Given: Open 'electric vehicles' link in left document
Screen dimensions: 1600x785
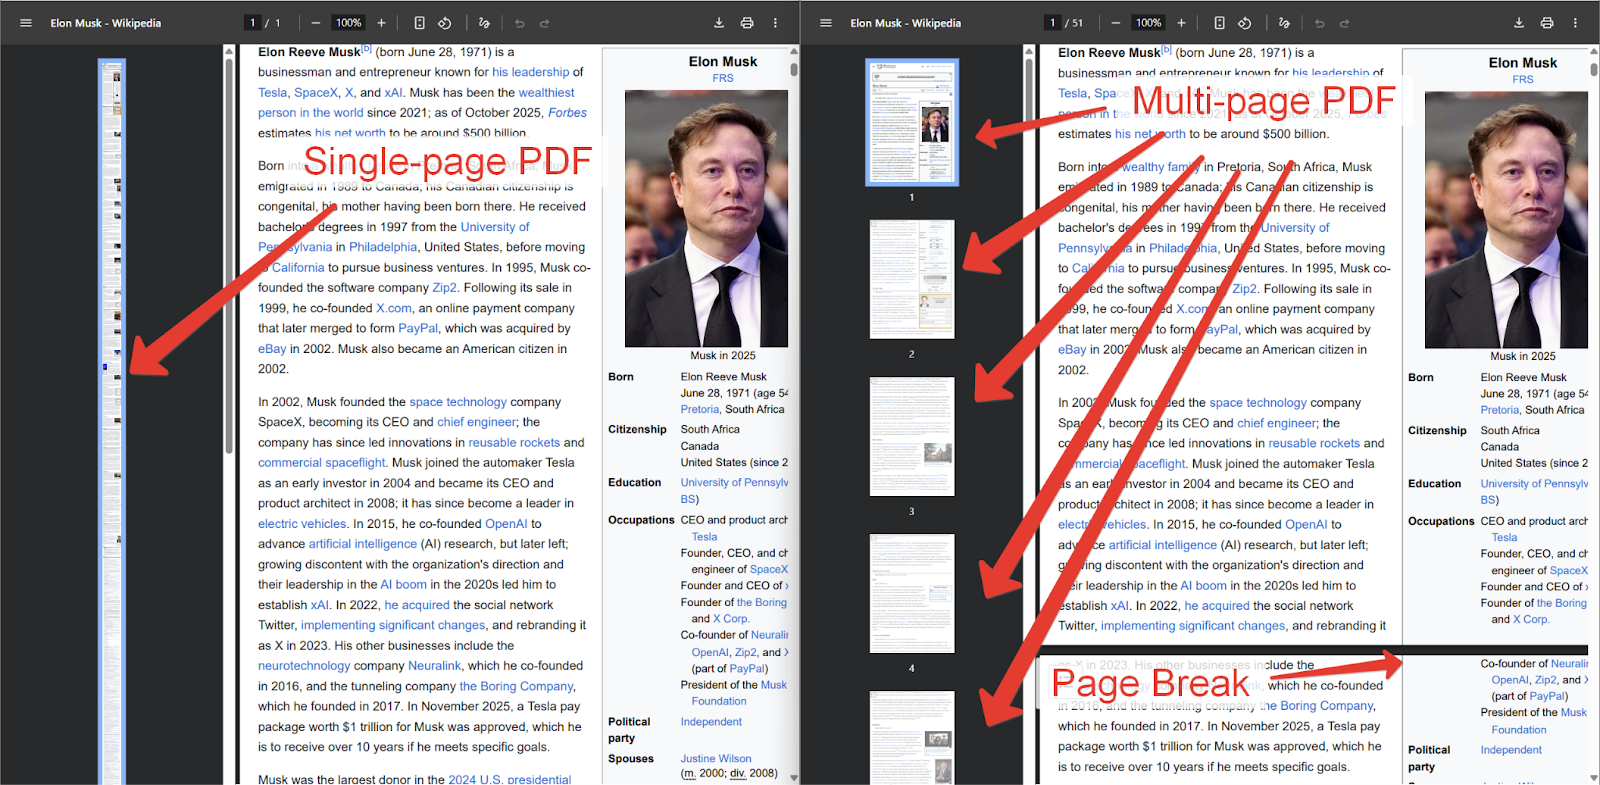Looking at the screenshot, I should click(x=302, y=523).
